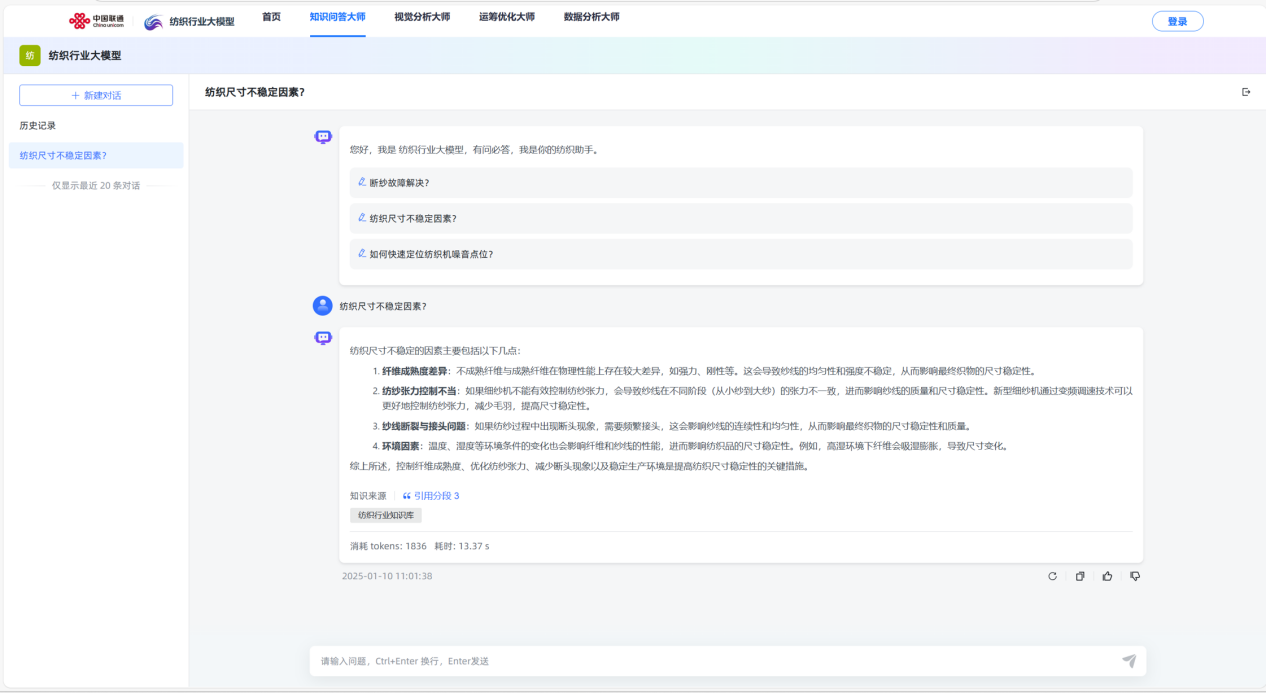This screenshot has width=1266, height=693.
Task: Switch to the 视觉分析大师 tab
Action: tap(422, 17)
